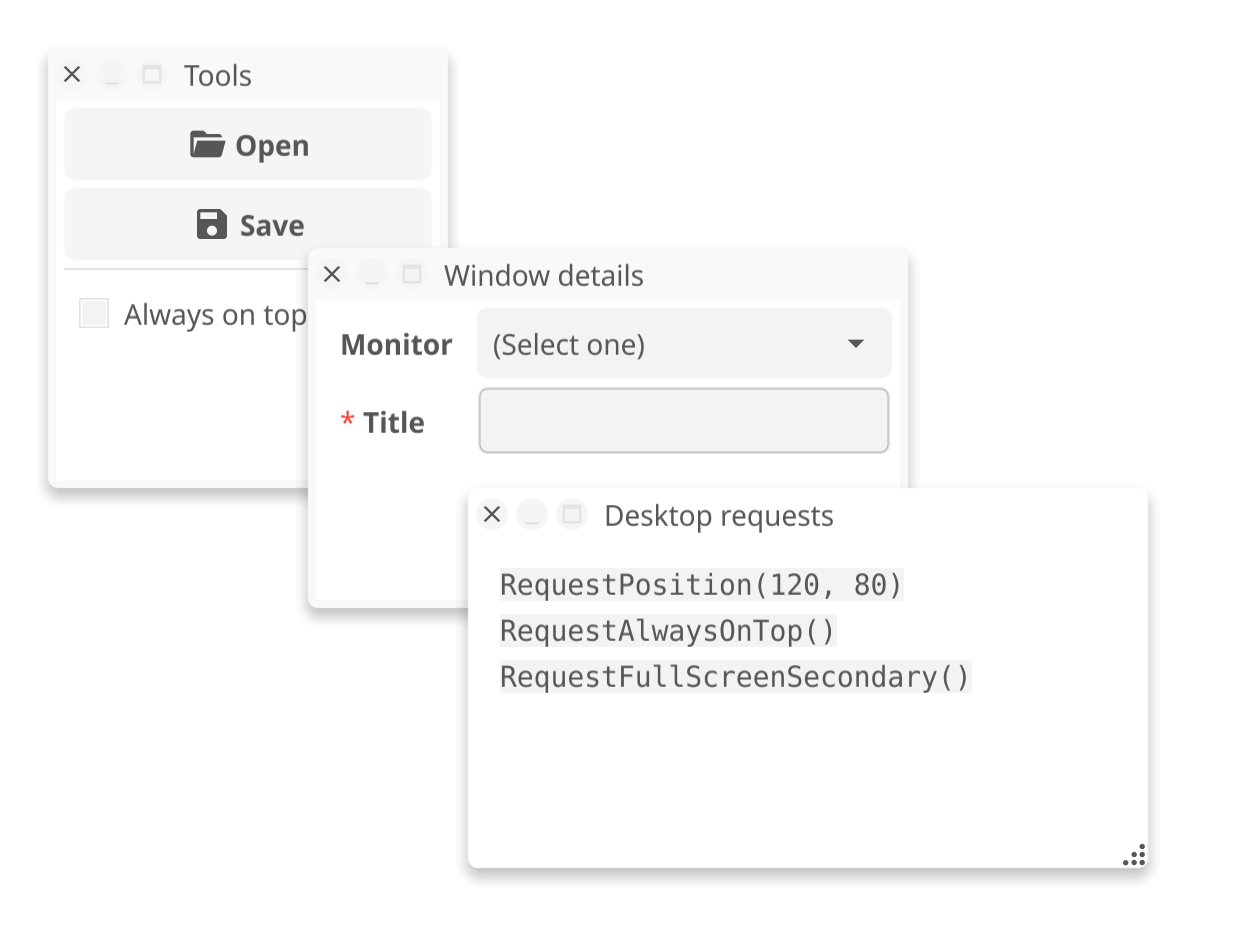Viewport: 1240px width, 940px height.
Task: Minimize the Tools window
Action: 112,75
